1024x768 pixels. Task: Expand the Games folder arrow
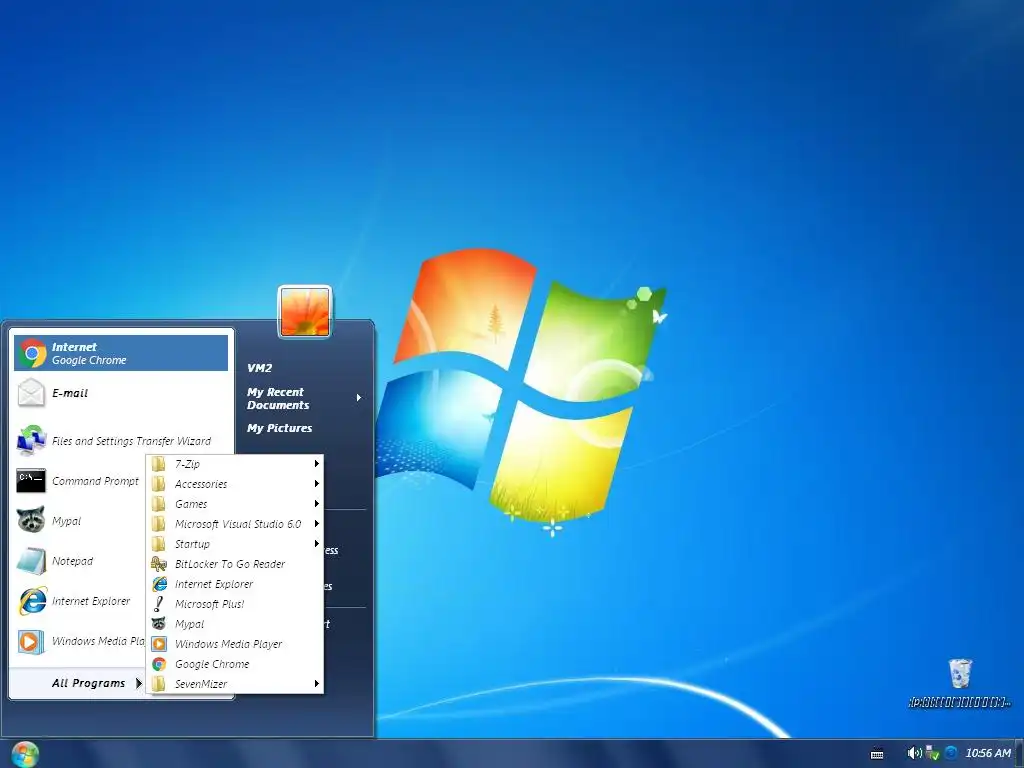tap(317, 504)
